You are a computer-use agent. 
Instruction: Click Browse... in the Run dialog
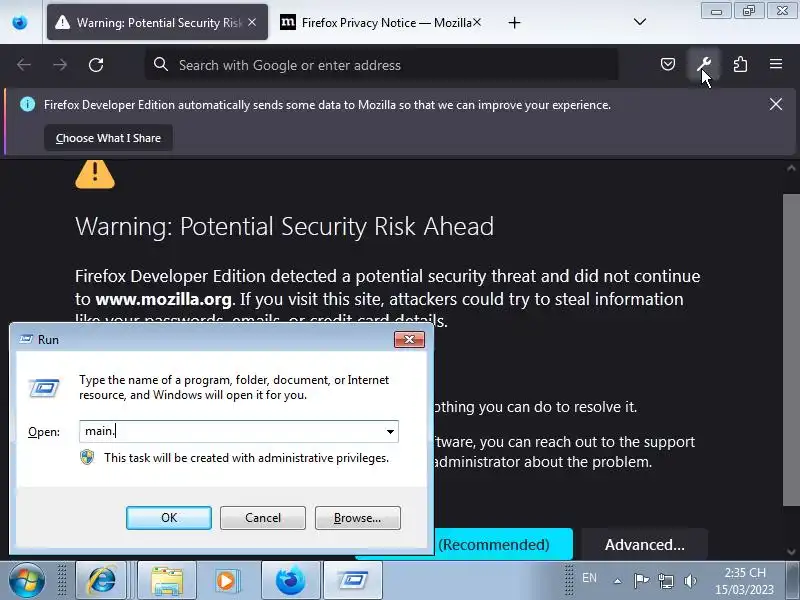358,518
